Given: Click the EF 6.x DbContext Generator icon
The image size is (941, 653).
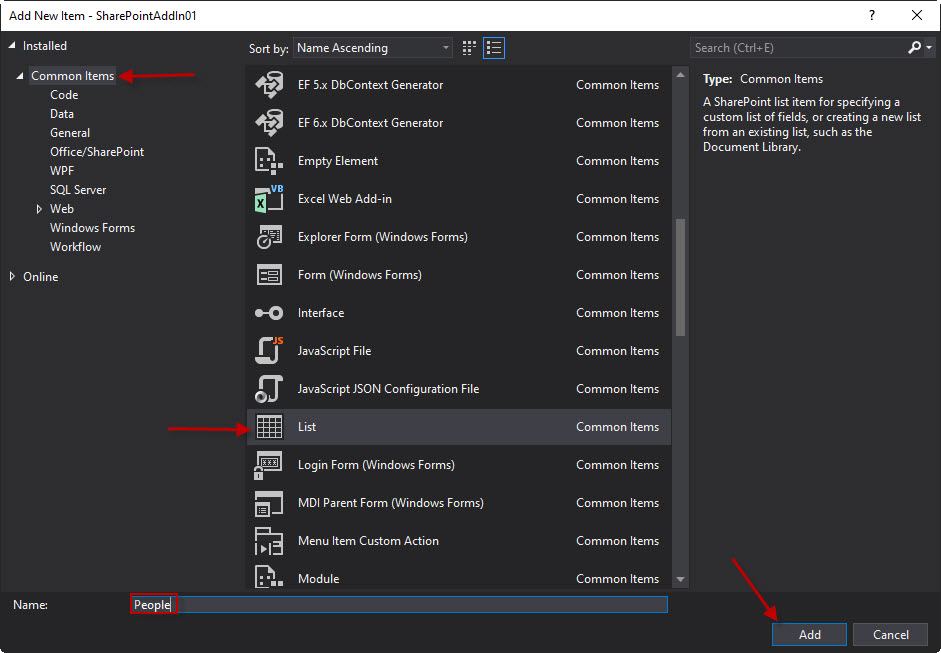Looking at the screenshot, I should click(269, 122).
